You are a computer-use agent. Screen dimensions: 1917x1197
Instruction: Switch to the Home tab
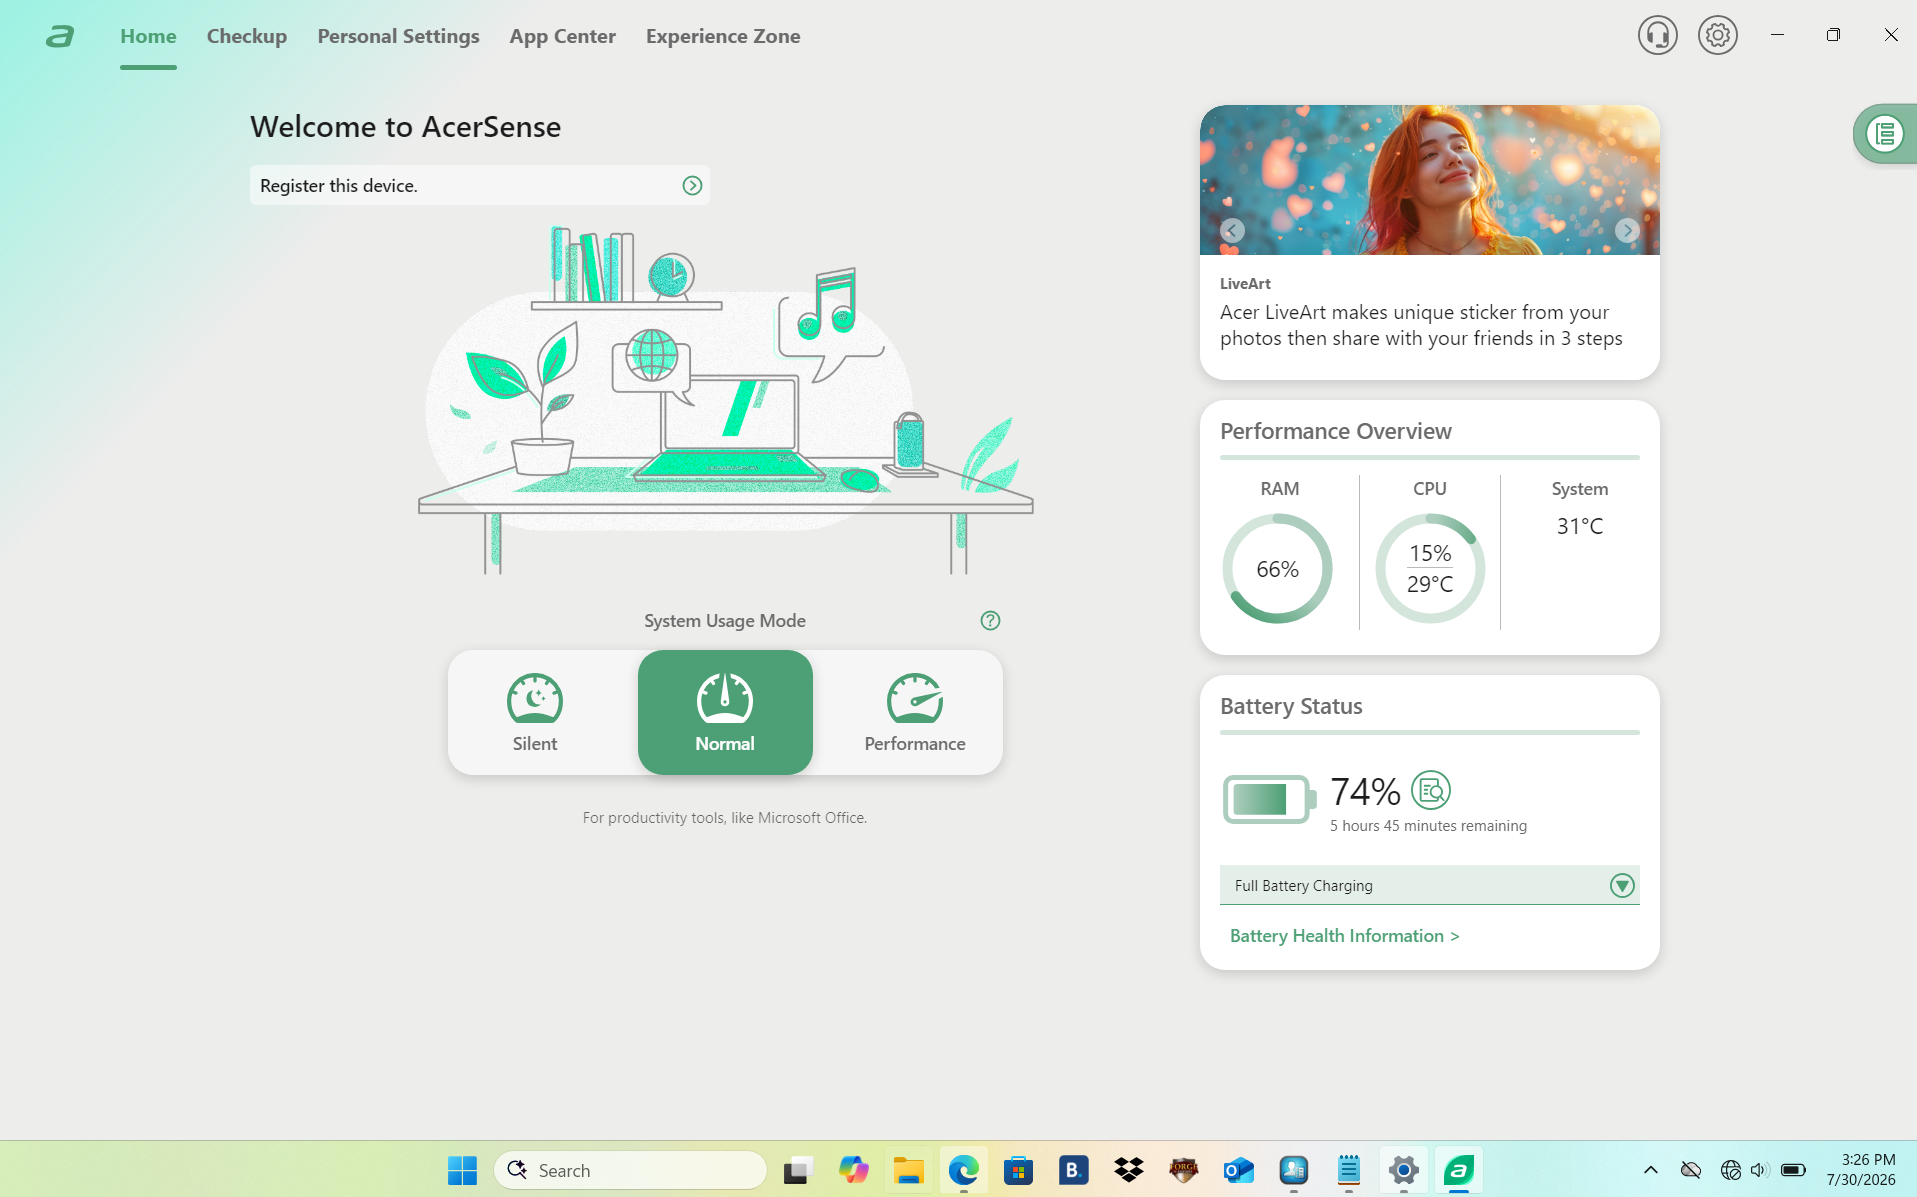148,36
